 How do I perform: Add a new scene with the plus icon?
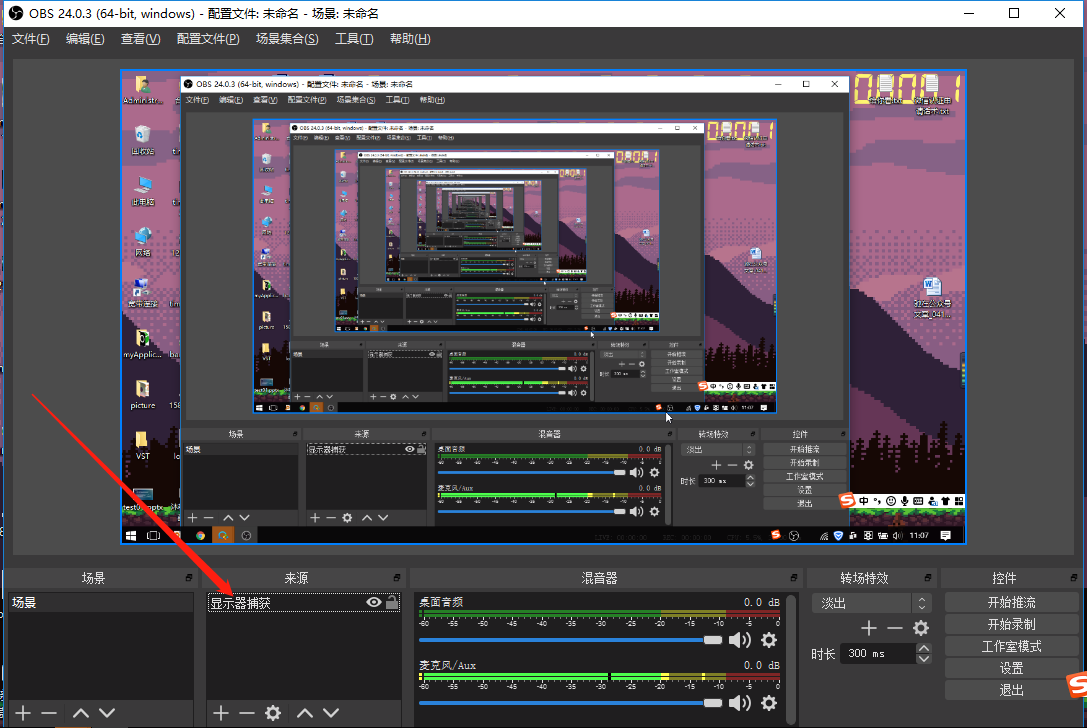tap(23, 713)
